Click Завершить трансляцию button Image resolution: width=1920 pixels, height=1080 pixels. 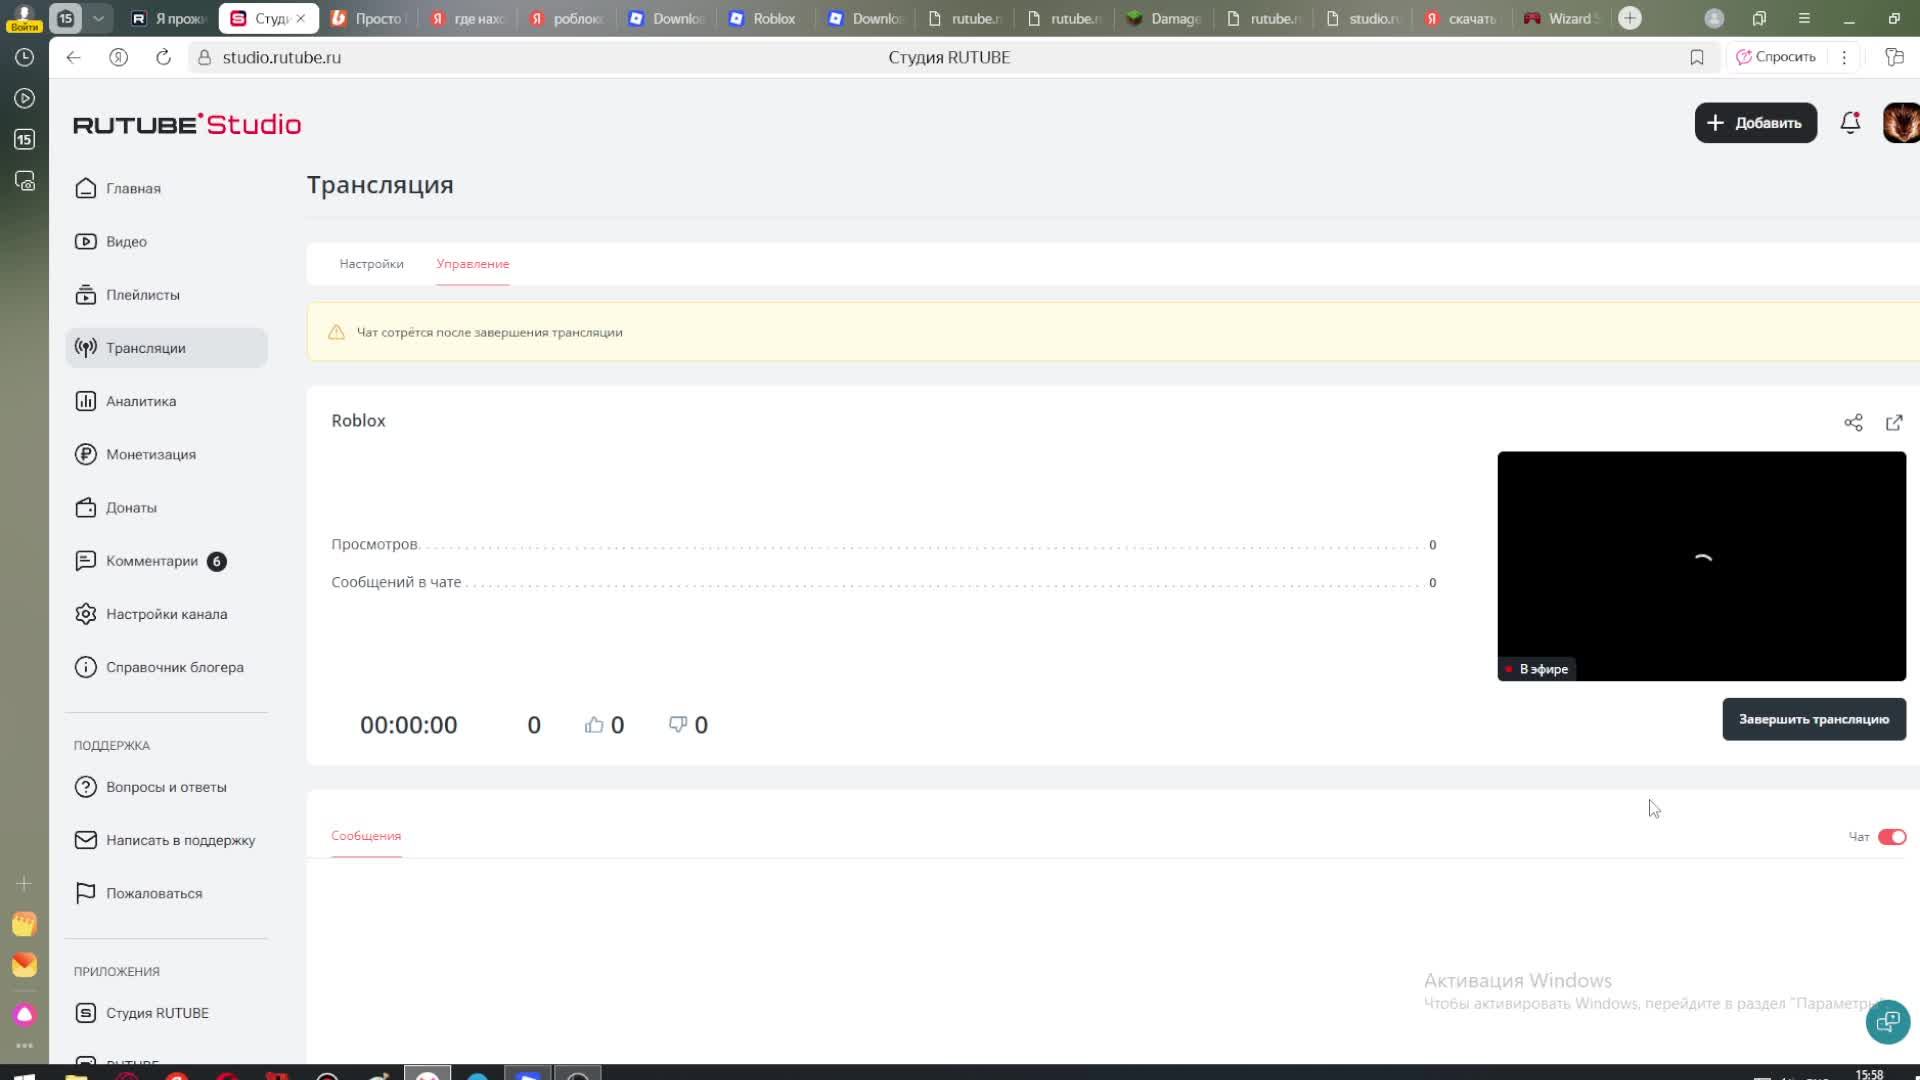[x=1813, y=719]
